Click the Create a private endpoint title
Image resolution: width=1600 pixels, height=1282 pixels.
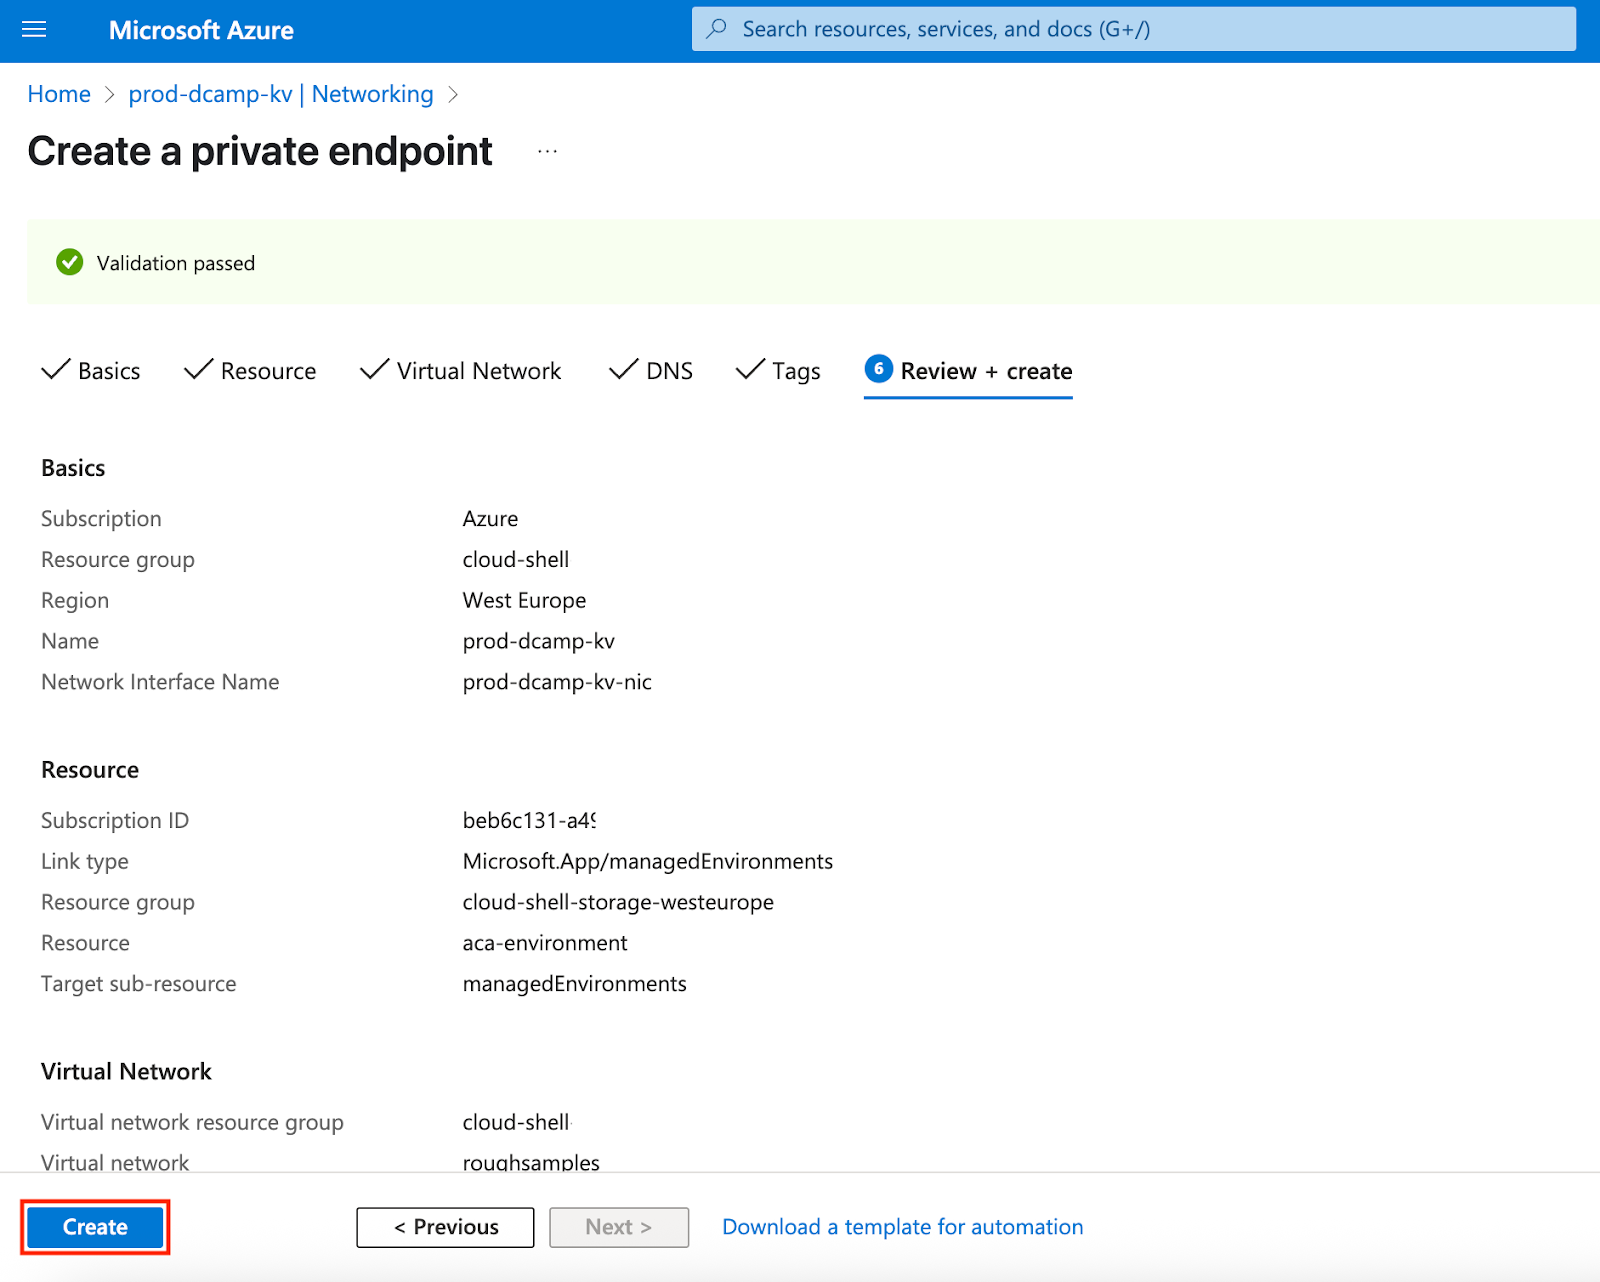pyautogui.click(x=260, y=151)
